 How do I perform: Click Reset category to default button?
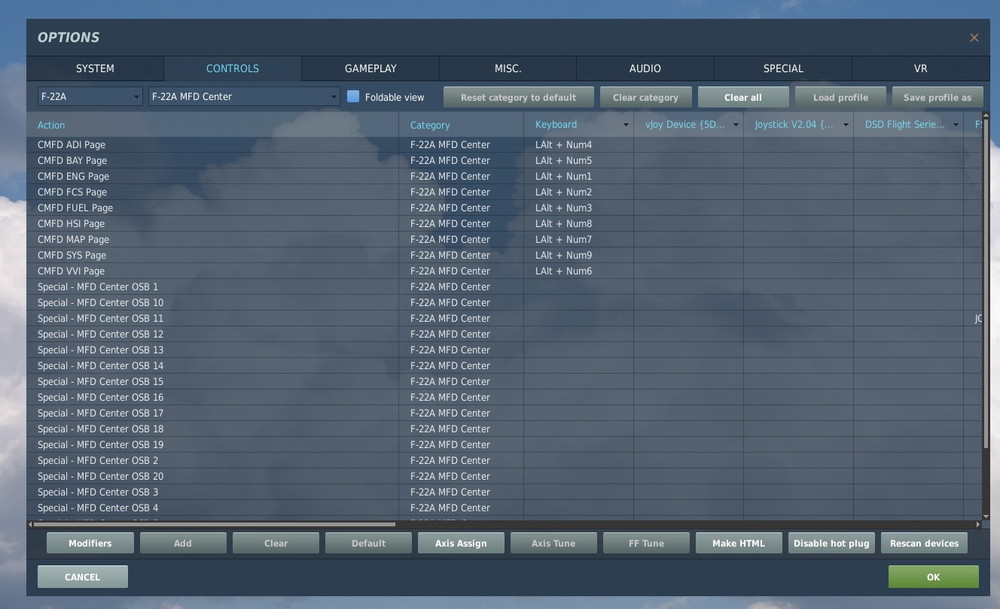pyautogui.click(x=518, y=98)
